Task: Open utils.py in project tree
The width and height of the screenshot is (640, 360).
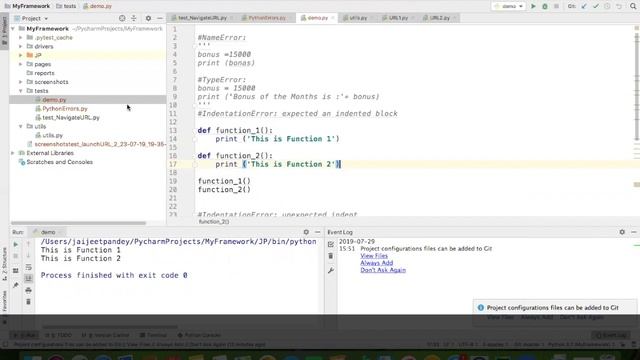Action: [x=53, y=135]
